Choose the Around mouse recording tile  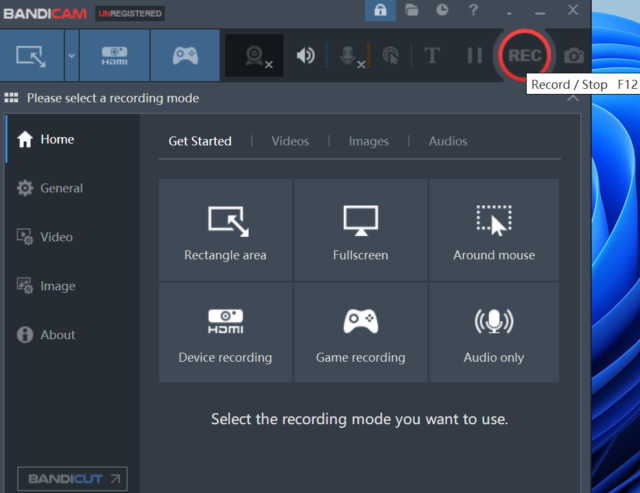(494, 230)
